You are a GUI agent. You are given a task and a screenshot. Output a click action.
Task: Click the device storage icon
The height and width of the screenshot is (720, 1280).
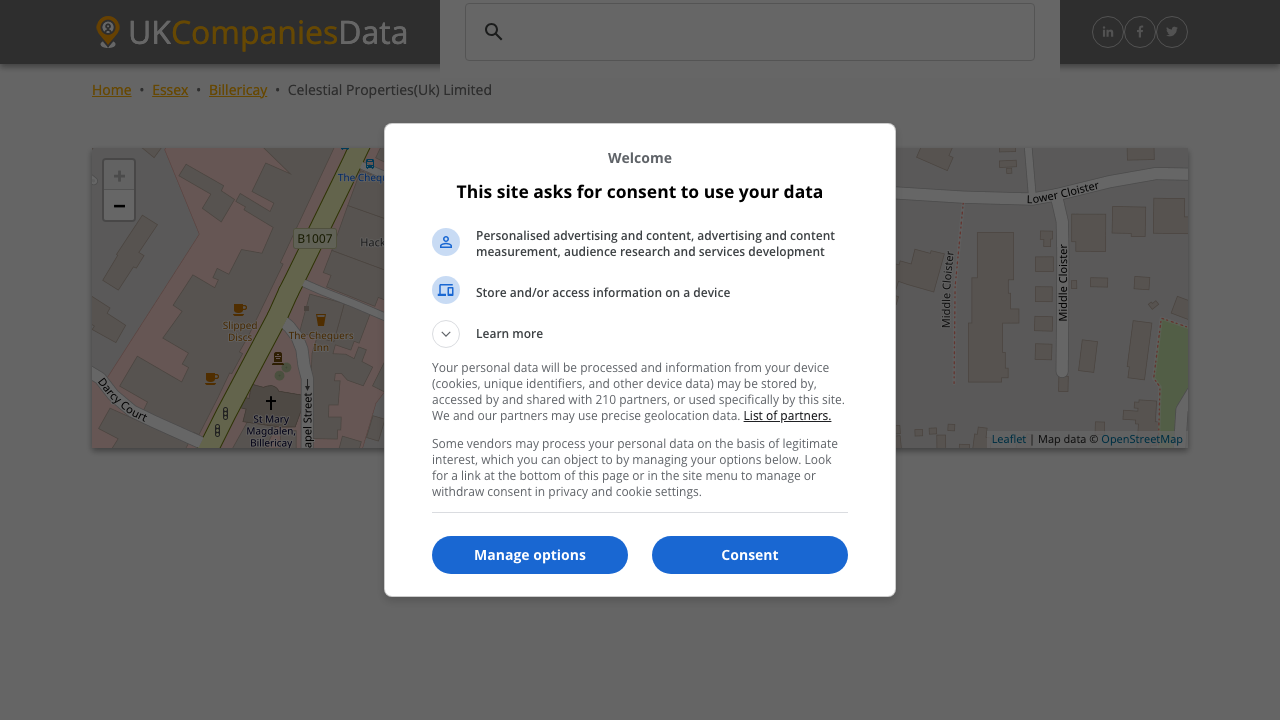click(x=446, y=290)
